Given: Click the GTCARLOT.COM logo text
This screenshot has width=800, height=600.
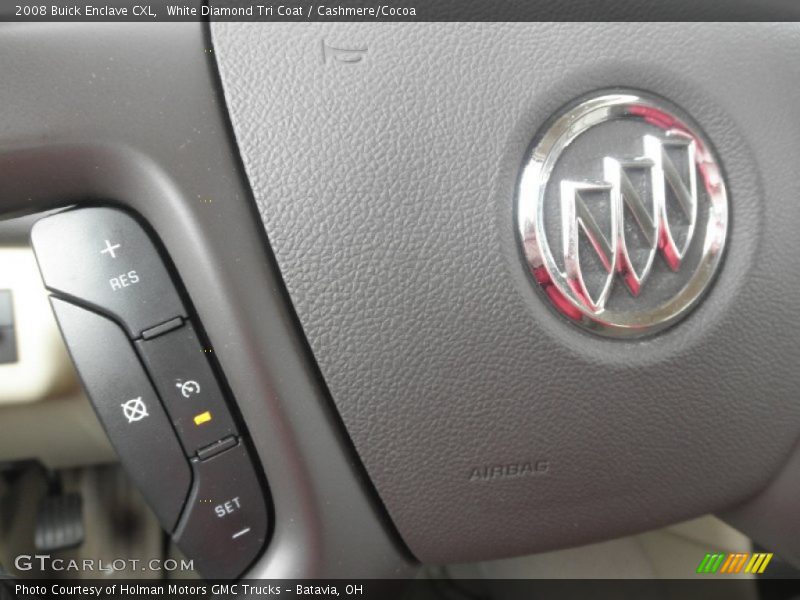Looking at the screenshot, I should tap(104, 563).
